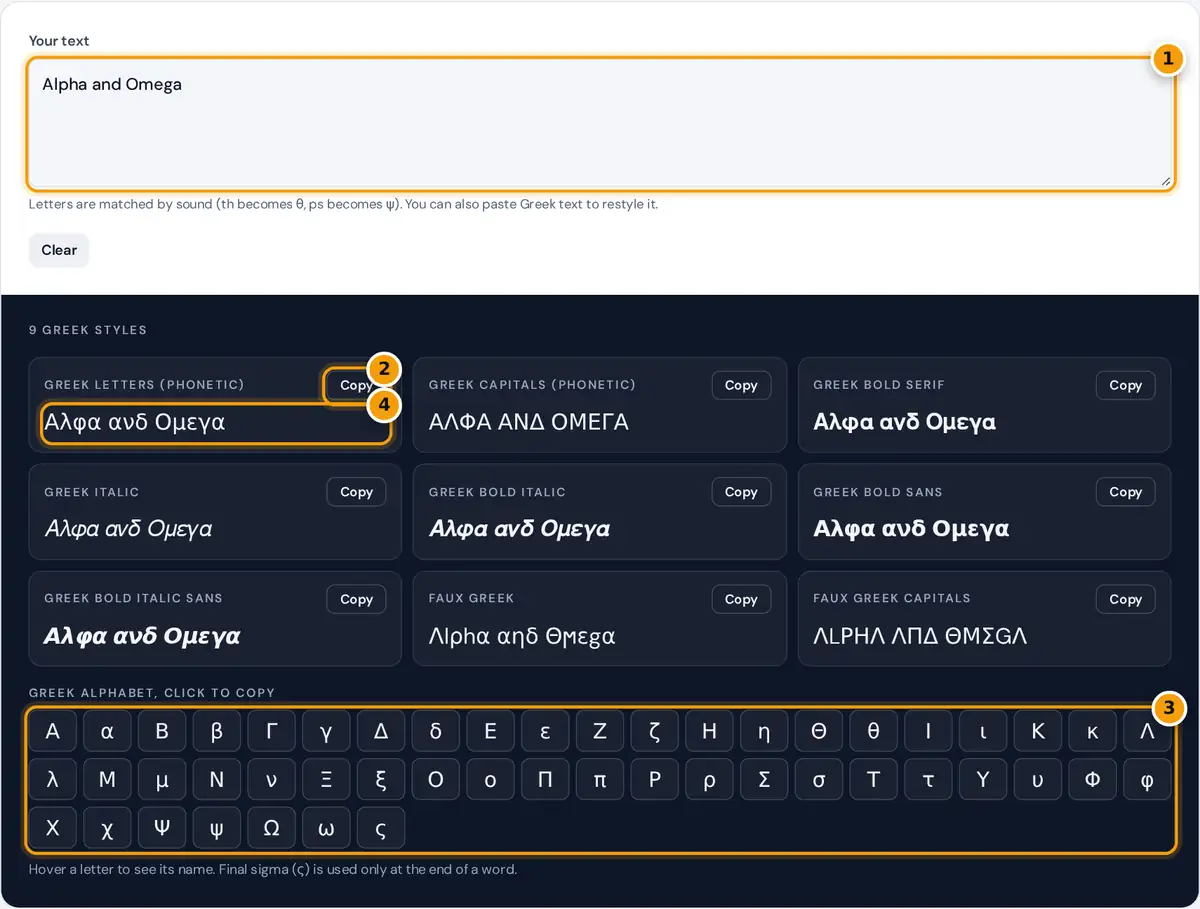This screenshot has width=1200, height=909.
Task: Copy capital Gamma Γ letter key
Action: (x=271, y=731)
